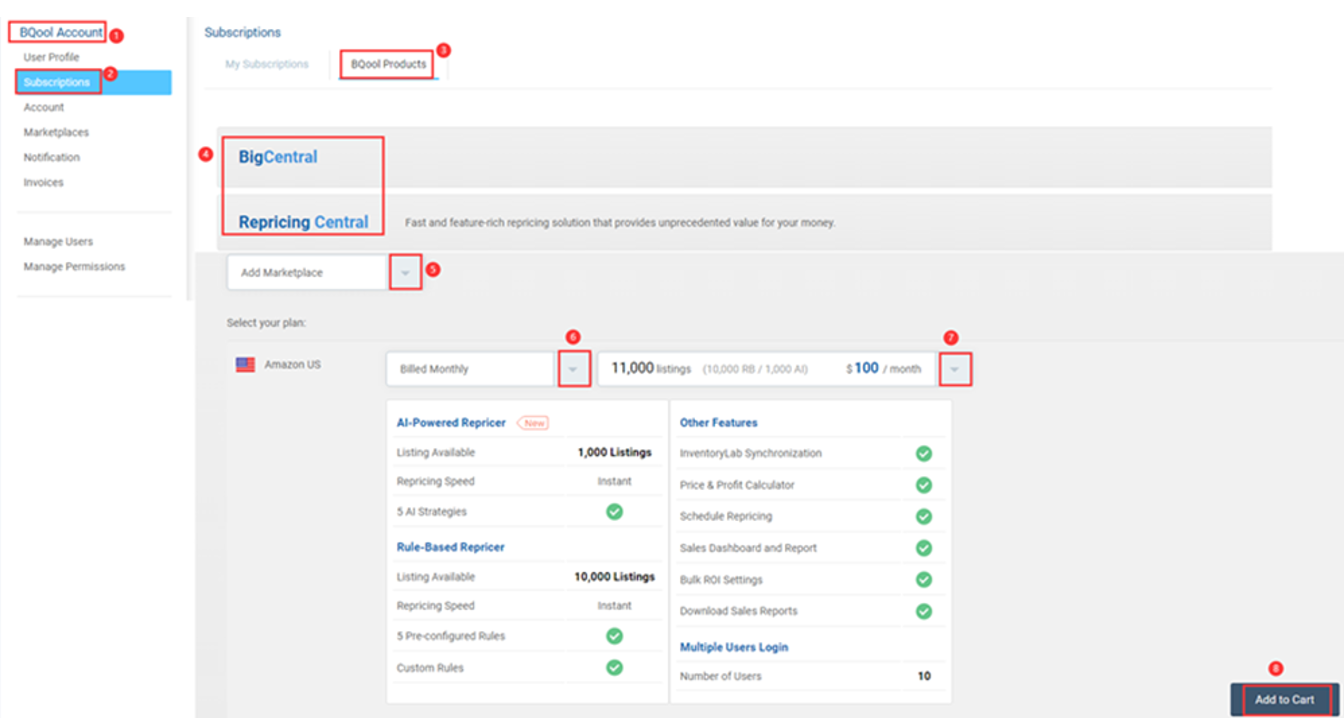The image size is (1344, 718).
Task: Click the Amazon US marketplace label
Action: (292, 365)
